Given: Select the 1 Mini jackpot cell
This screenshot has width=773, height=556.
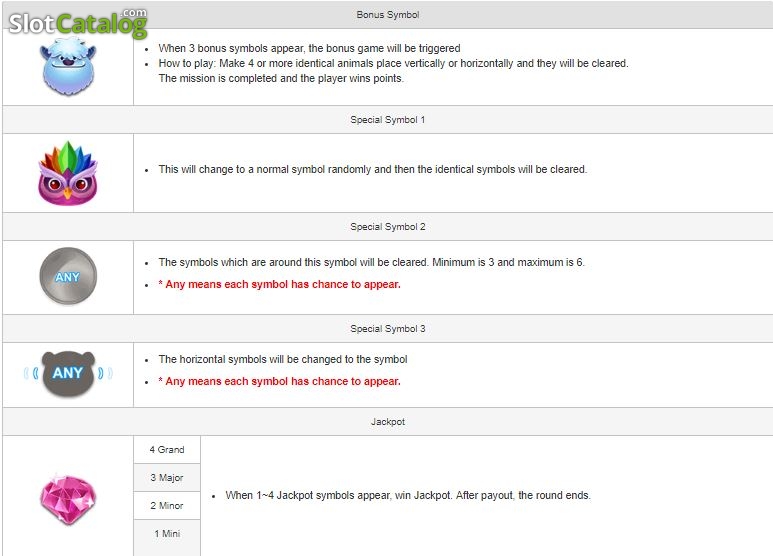Looking at the screenshot, I should pos(167,534).
